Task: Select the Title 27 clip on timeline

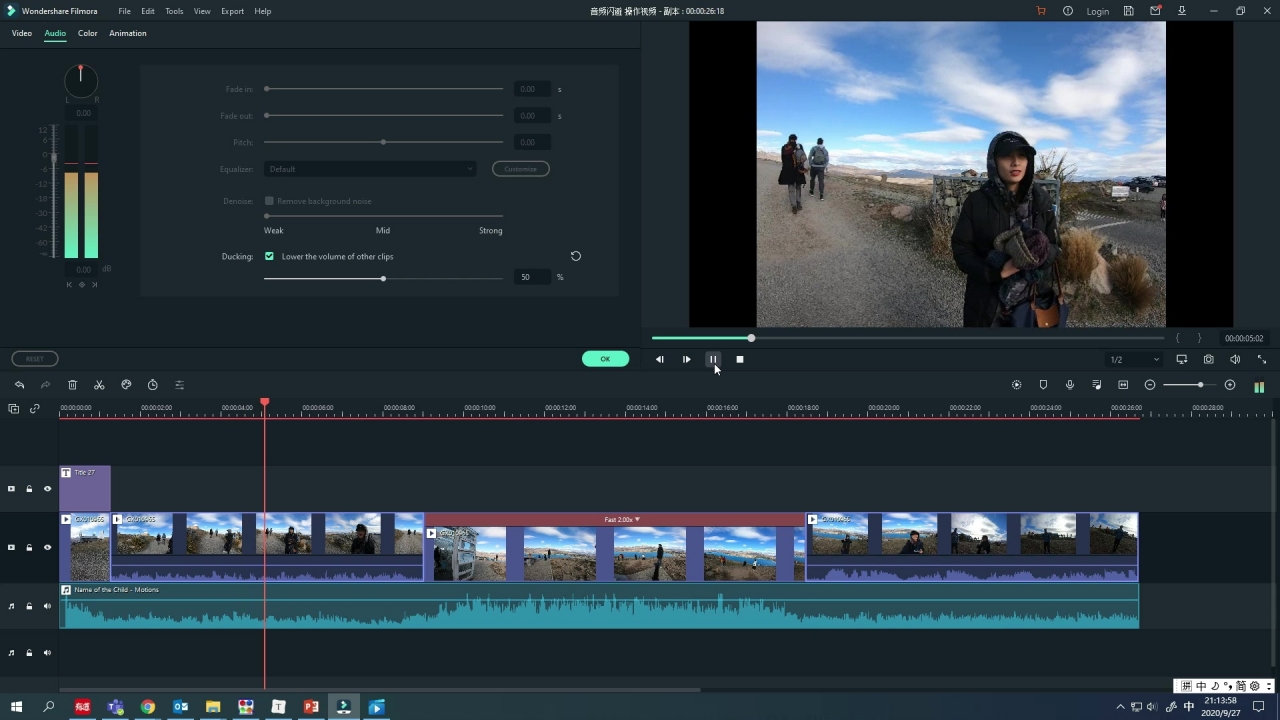Action: pos(85,489)
